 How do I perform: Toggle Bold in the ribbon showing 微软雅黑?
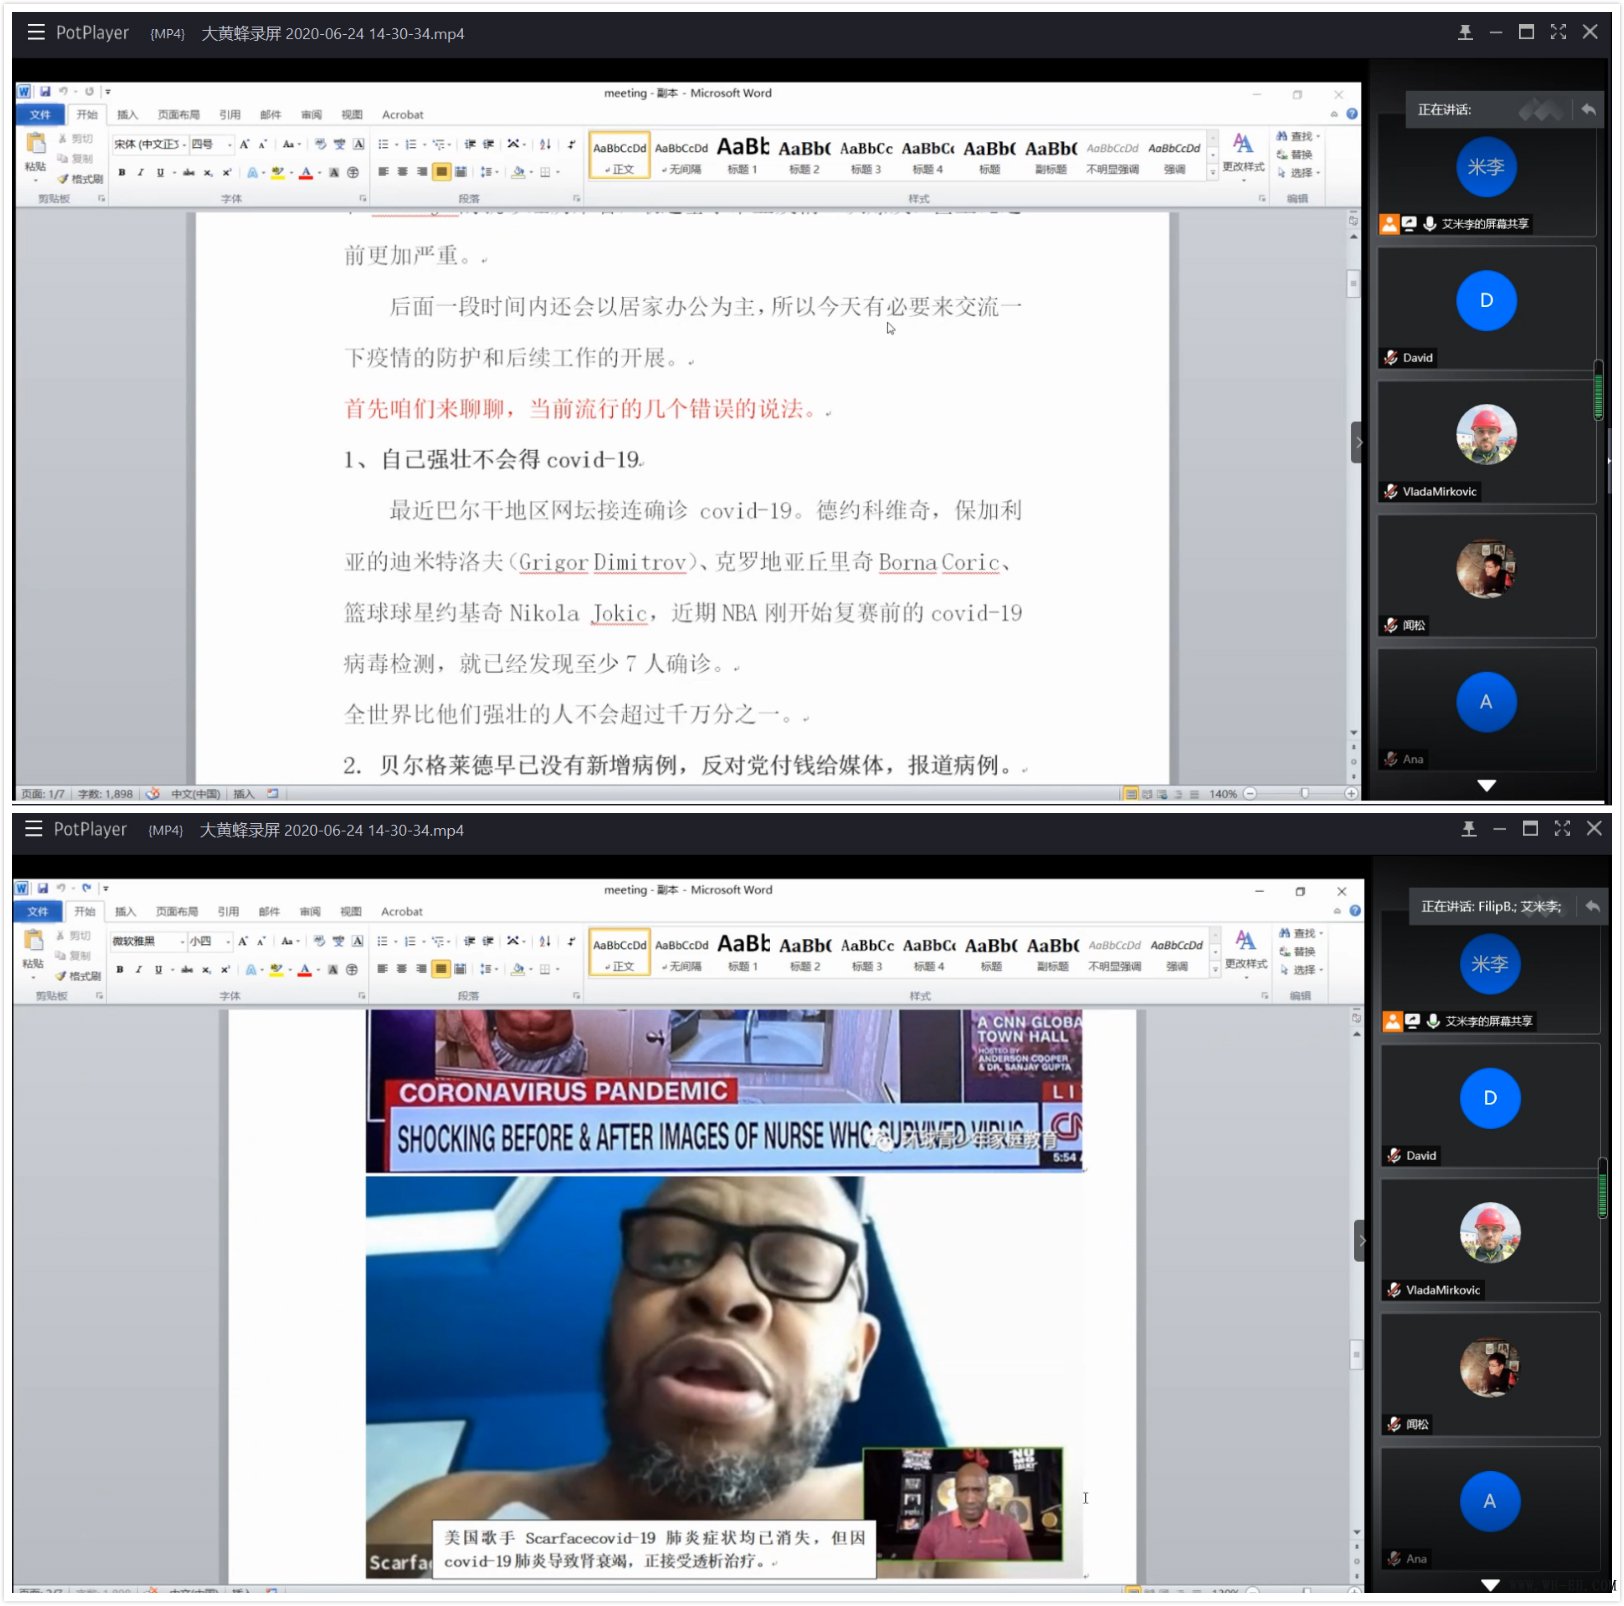click(120, 969)
